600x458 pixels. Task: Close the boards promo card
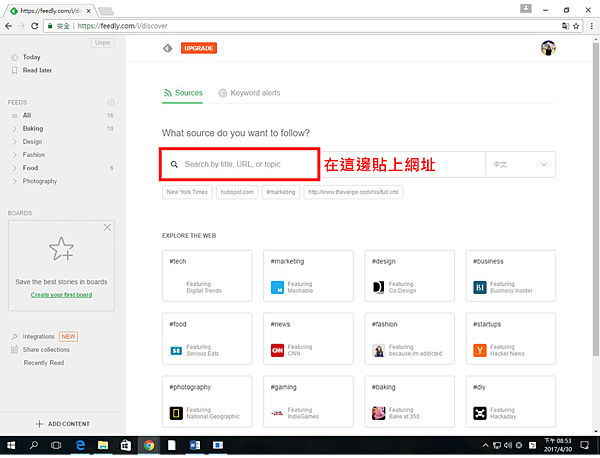(107, 228)
